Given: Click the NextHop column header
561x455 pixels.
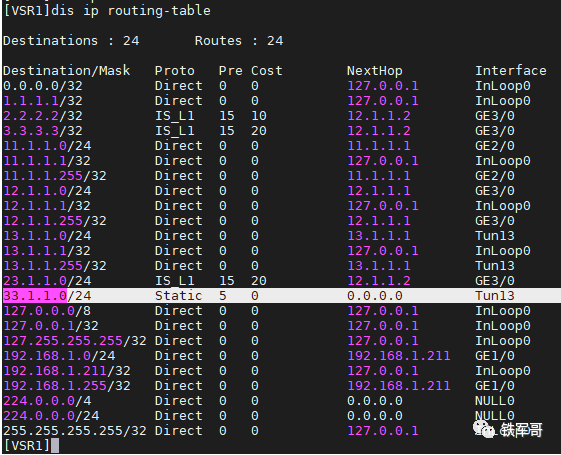Looking at the screenshot, I should point(375,71).
